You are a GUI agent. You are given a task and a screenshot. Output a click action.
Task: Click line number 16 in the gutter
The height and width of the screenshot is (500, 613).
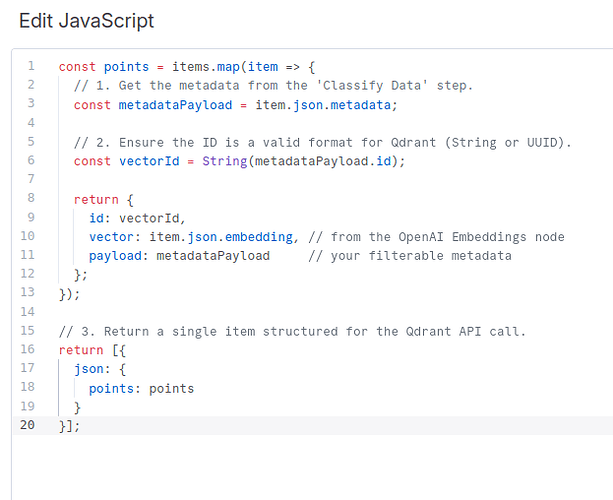28,350
